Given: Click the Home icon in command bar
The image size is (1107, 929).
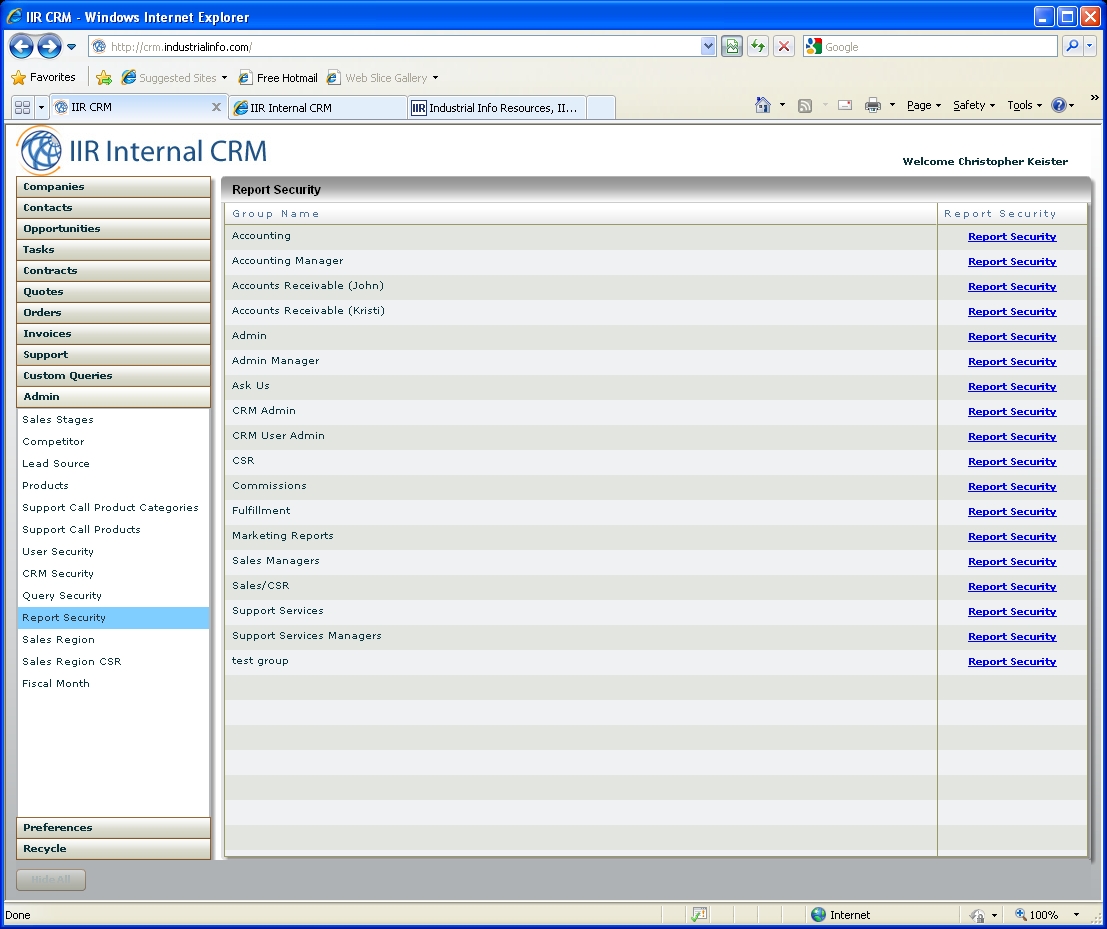Looking at the screenshot, I should click(763, 105).
